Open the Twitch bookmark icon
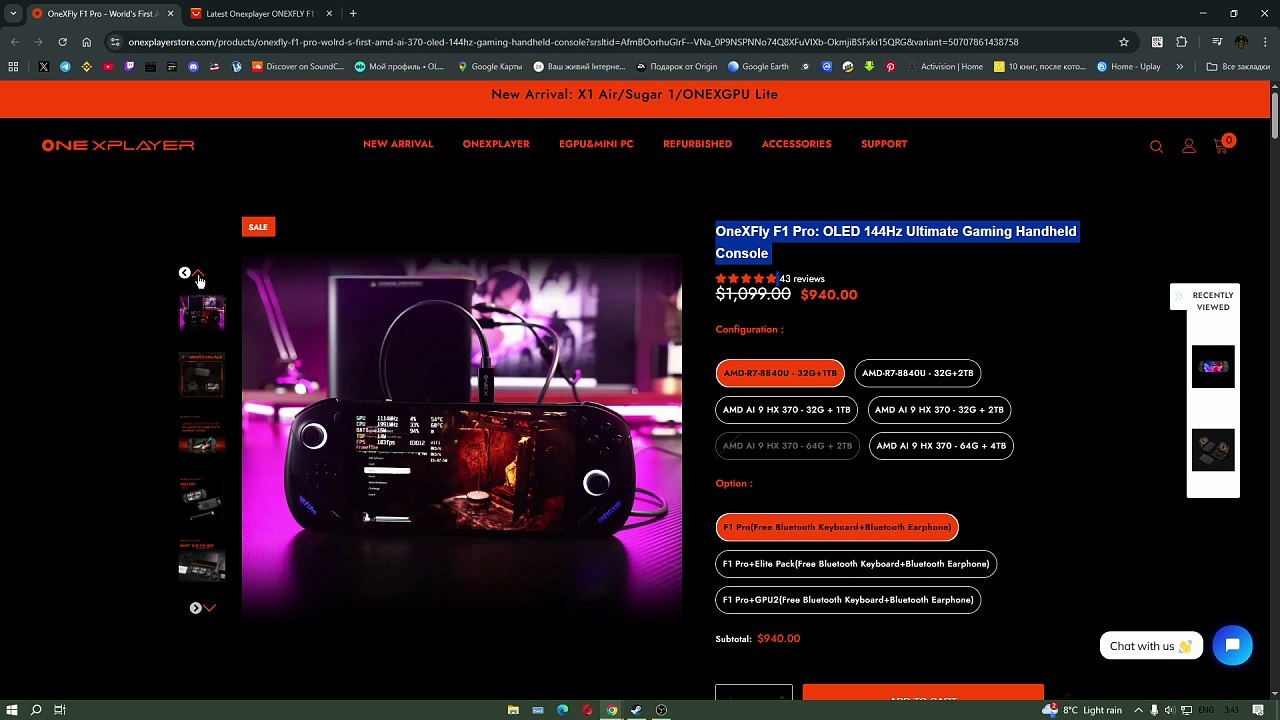This screenshot has height=720, width=1280. coord(129,67)
